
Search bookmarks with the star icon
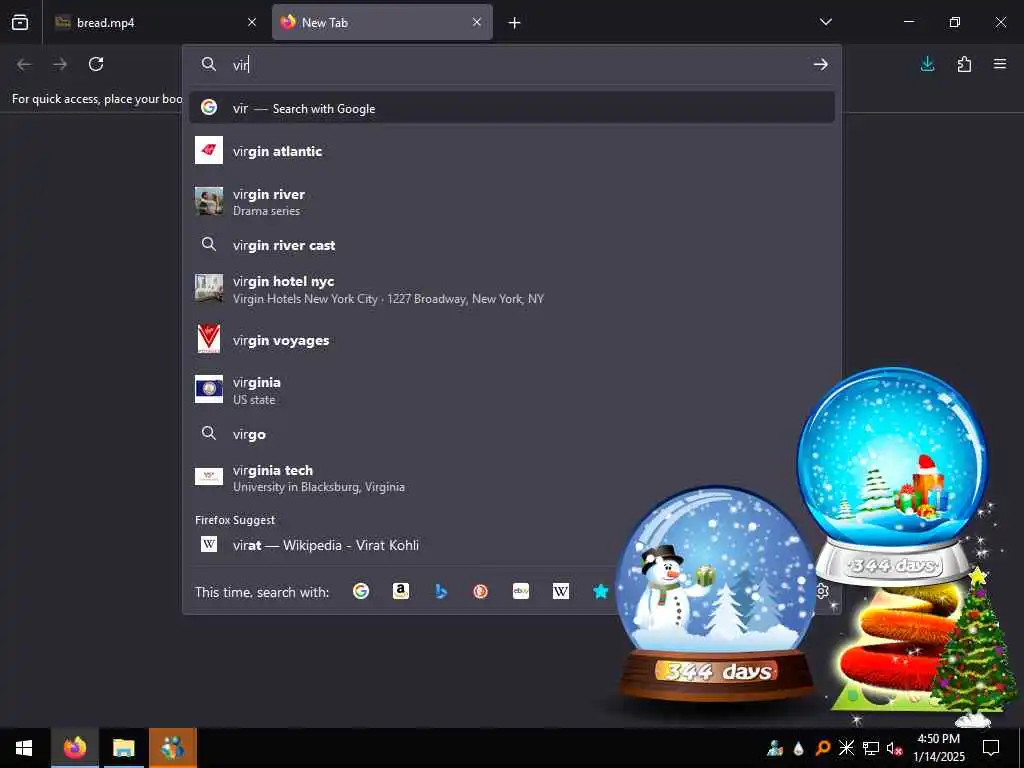point(601,591)
